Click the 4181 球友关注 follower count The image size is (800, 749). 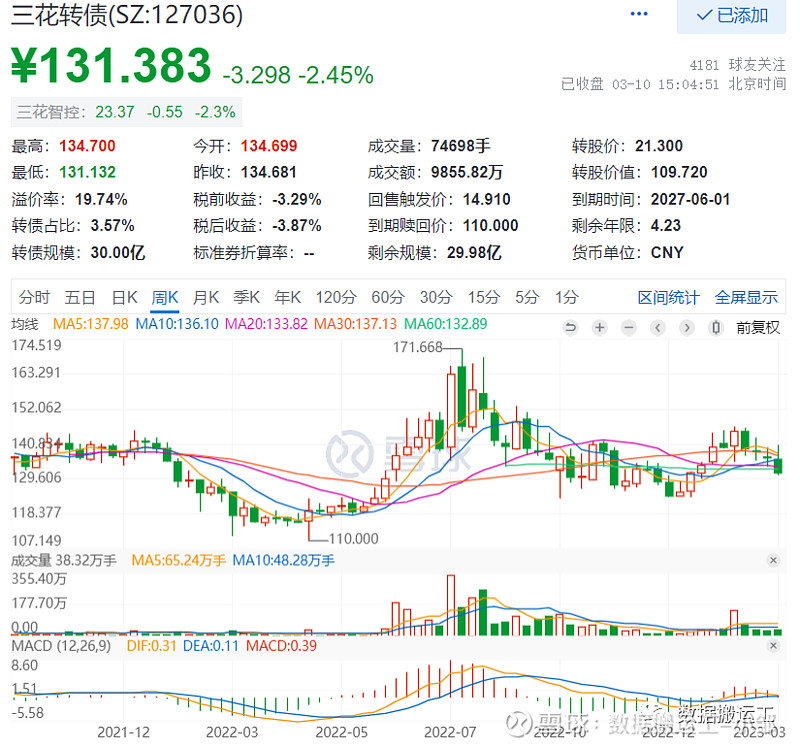(x=738, y=65)
